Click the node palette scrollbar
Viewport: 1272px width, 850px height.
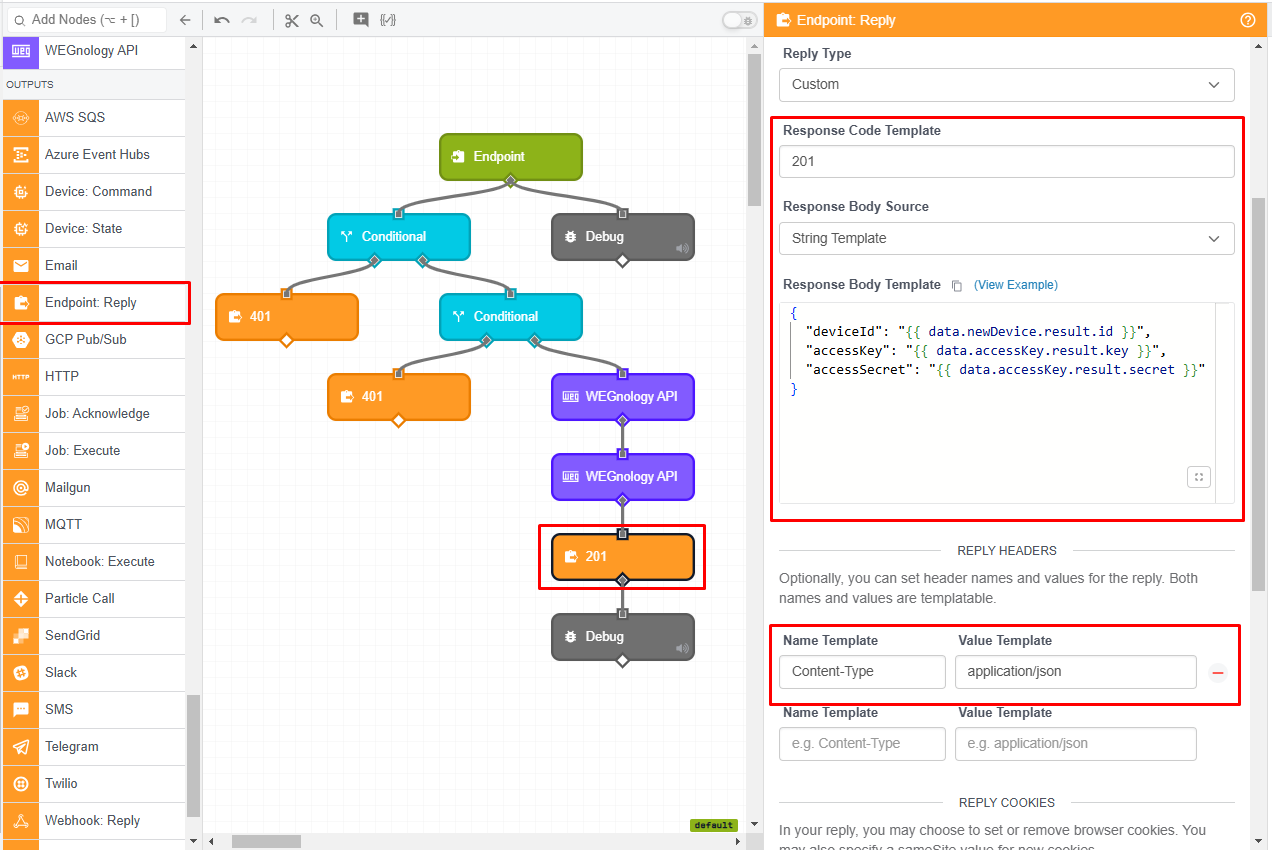(194, 756)
